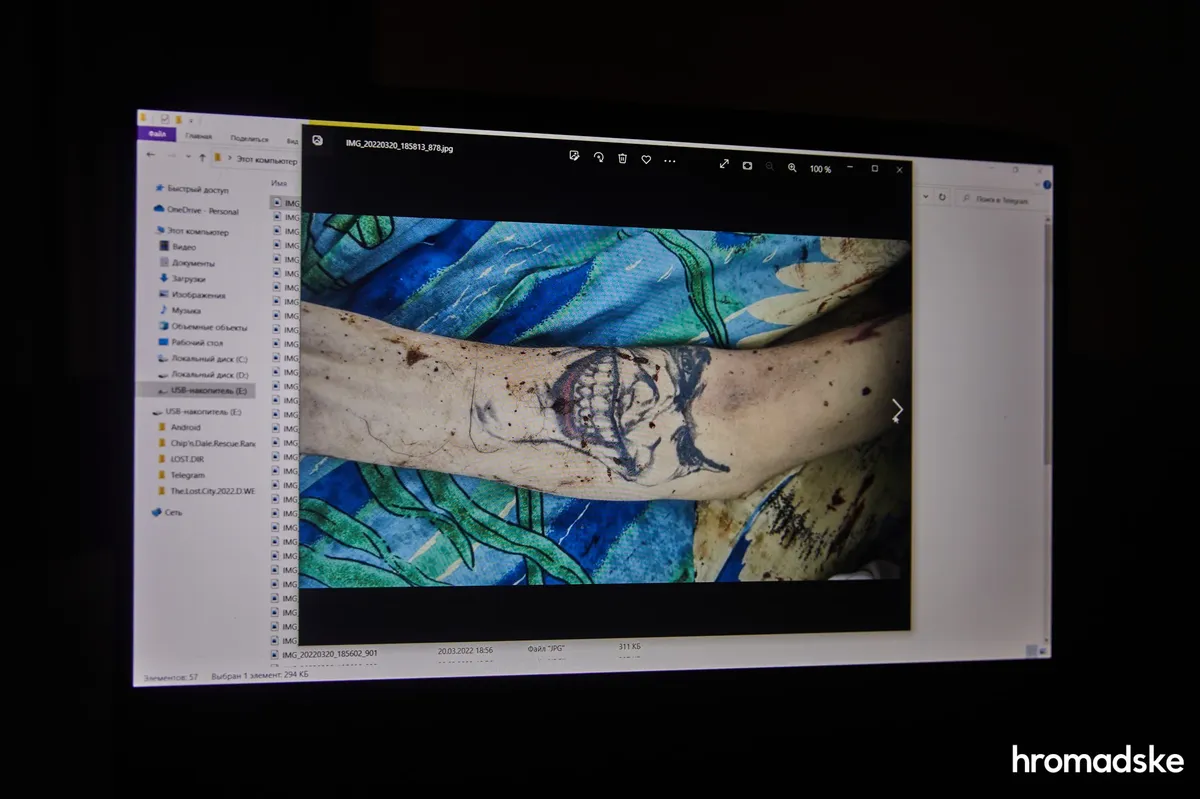
Task: Open the Файл tab in Explorer ribbon
Action: coord(157,135)
